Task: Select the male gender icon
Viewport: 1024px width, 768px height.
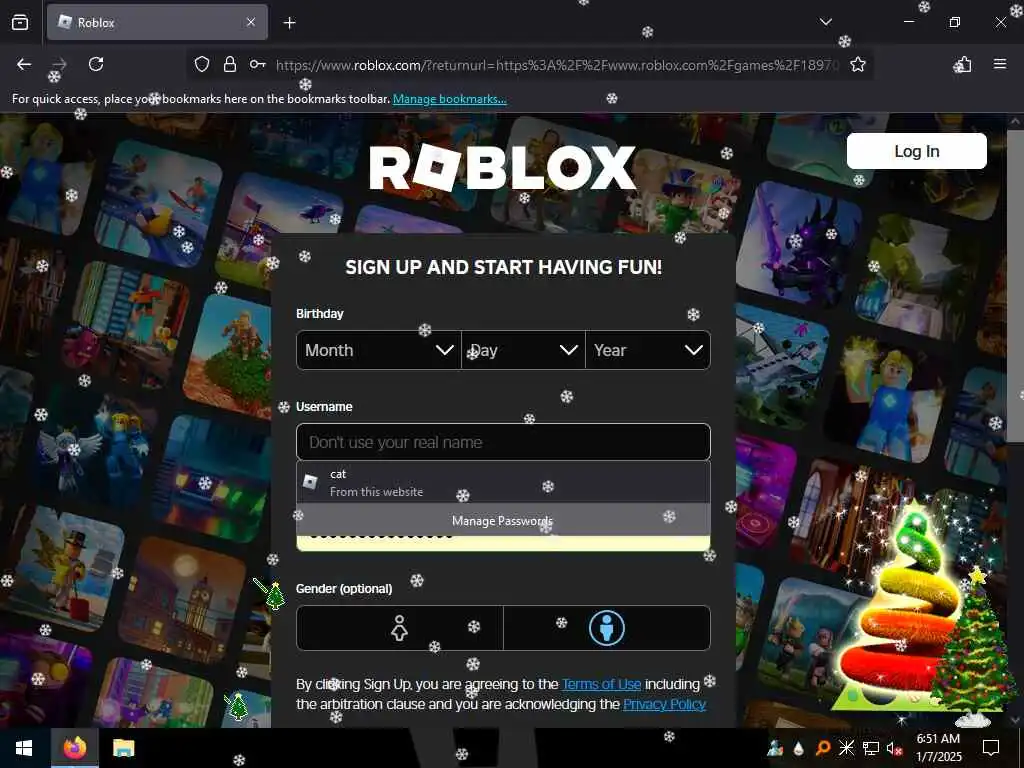Action: [607, 628]
